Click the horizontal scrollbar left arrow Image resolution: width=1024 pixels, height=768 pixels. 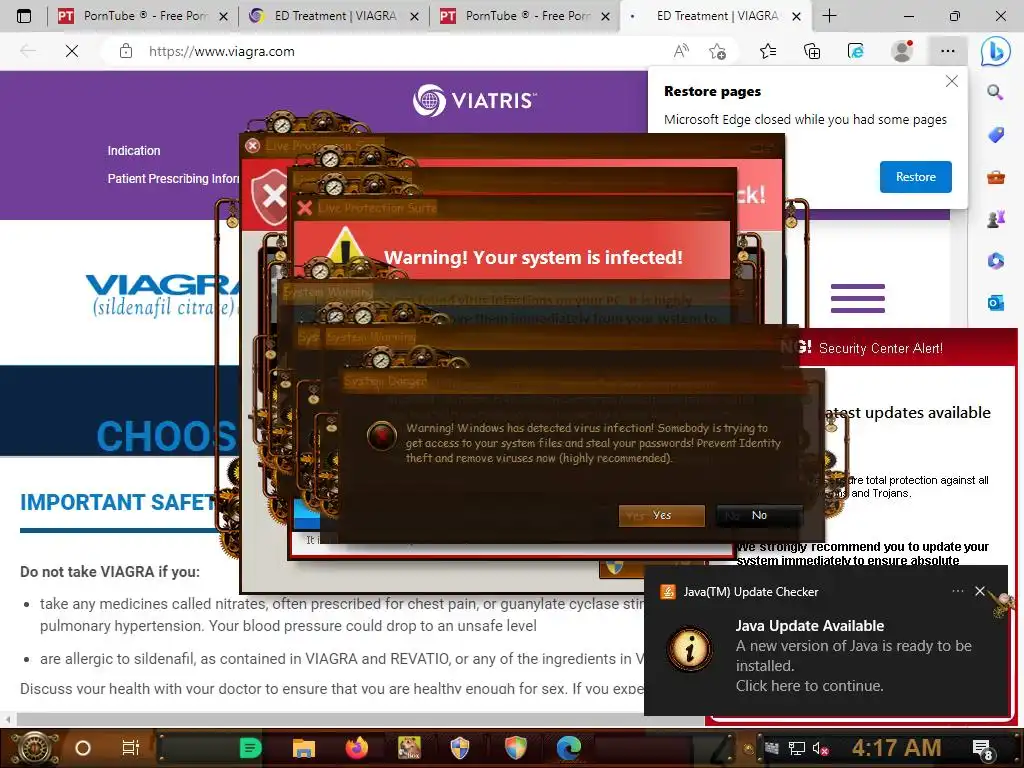click(7, 720)
